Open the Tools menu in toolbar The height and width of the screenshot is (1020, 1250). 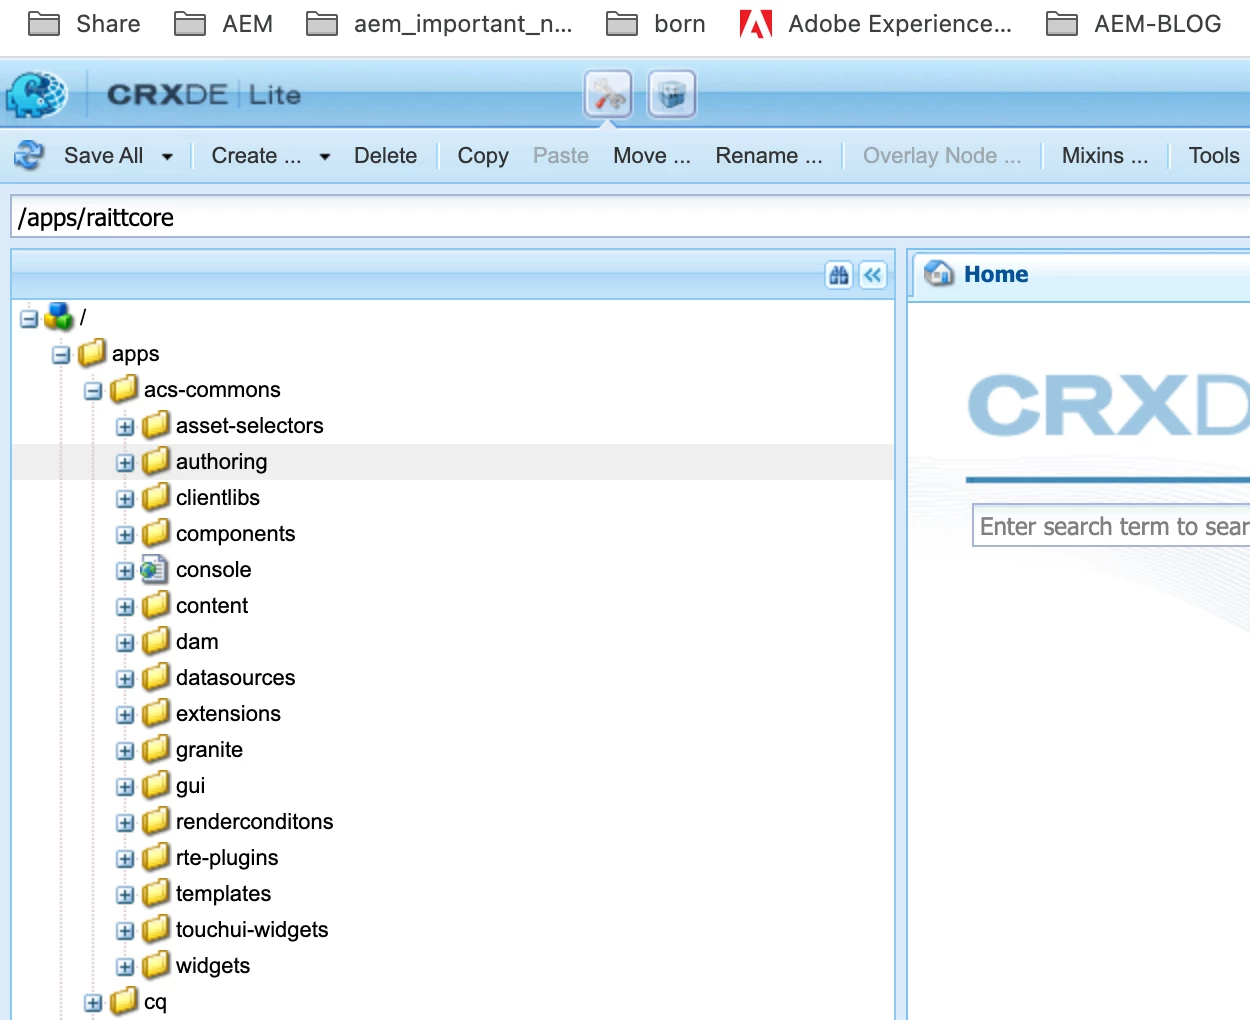(1214, 155)
